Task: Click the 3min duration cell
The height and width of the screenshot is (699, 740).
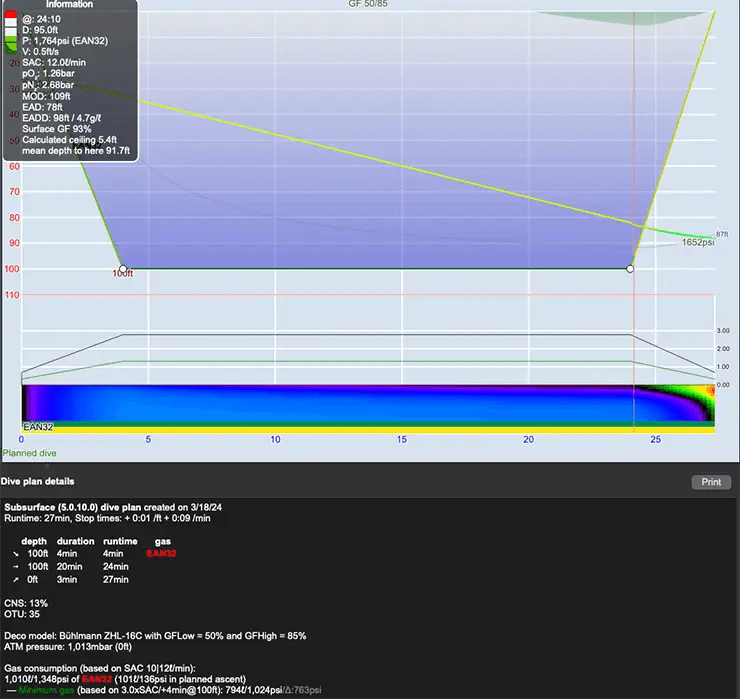Action: (x=67, y=580)
